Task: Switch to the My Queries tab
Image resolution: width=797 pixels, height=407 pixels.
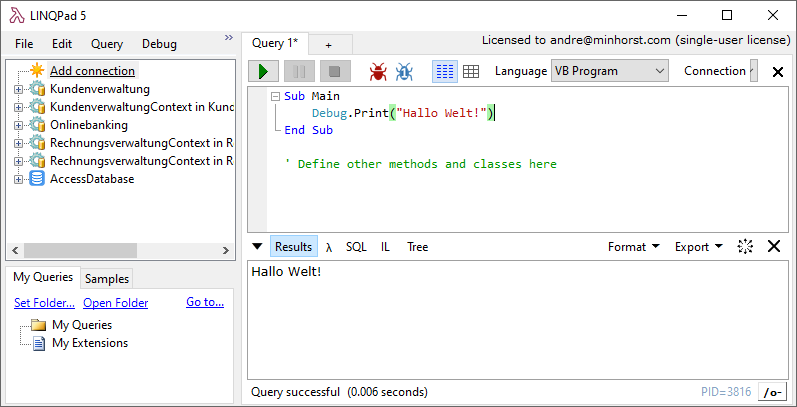Action: [43, 277]
